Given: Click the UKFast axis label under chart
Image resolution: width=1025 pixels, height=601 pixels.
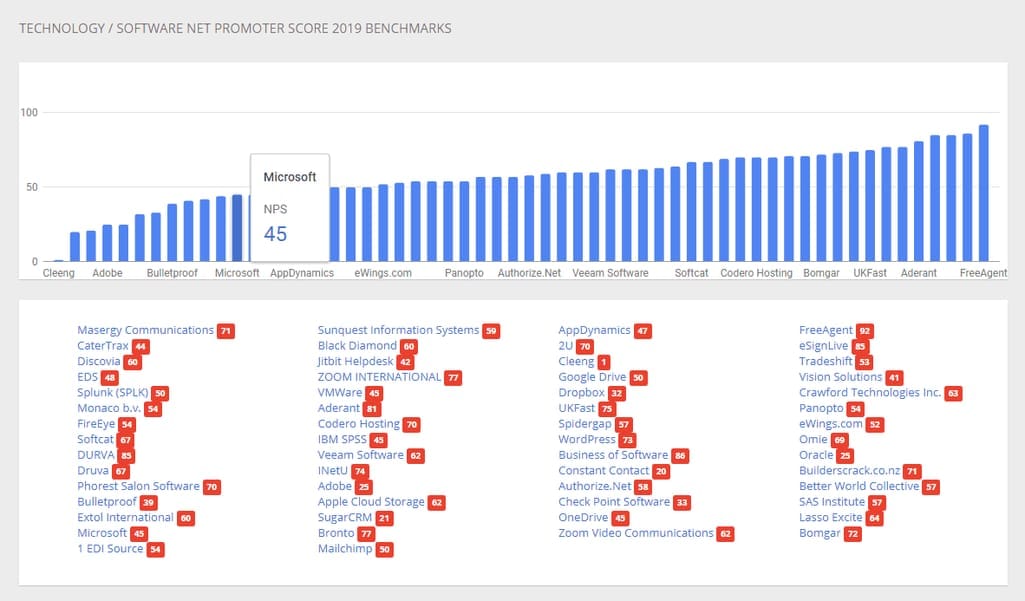Looking at the screenshot, I should pos(870,273).
